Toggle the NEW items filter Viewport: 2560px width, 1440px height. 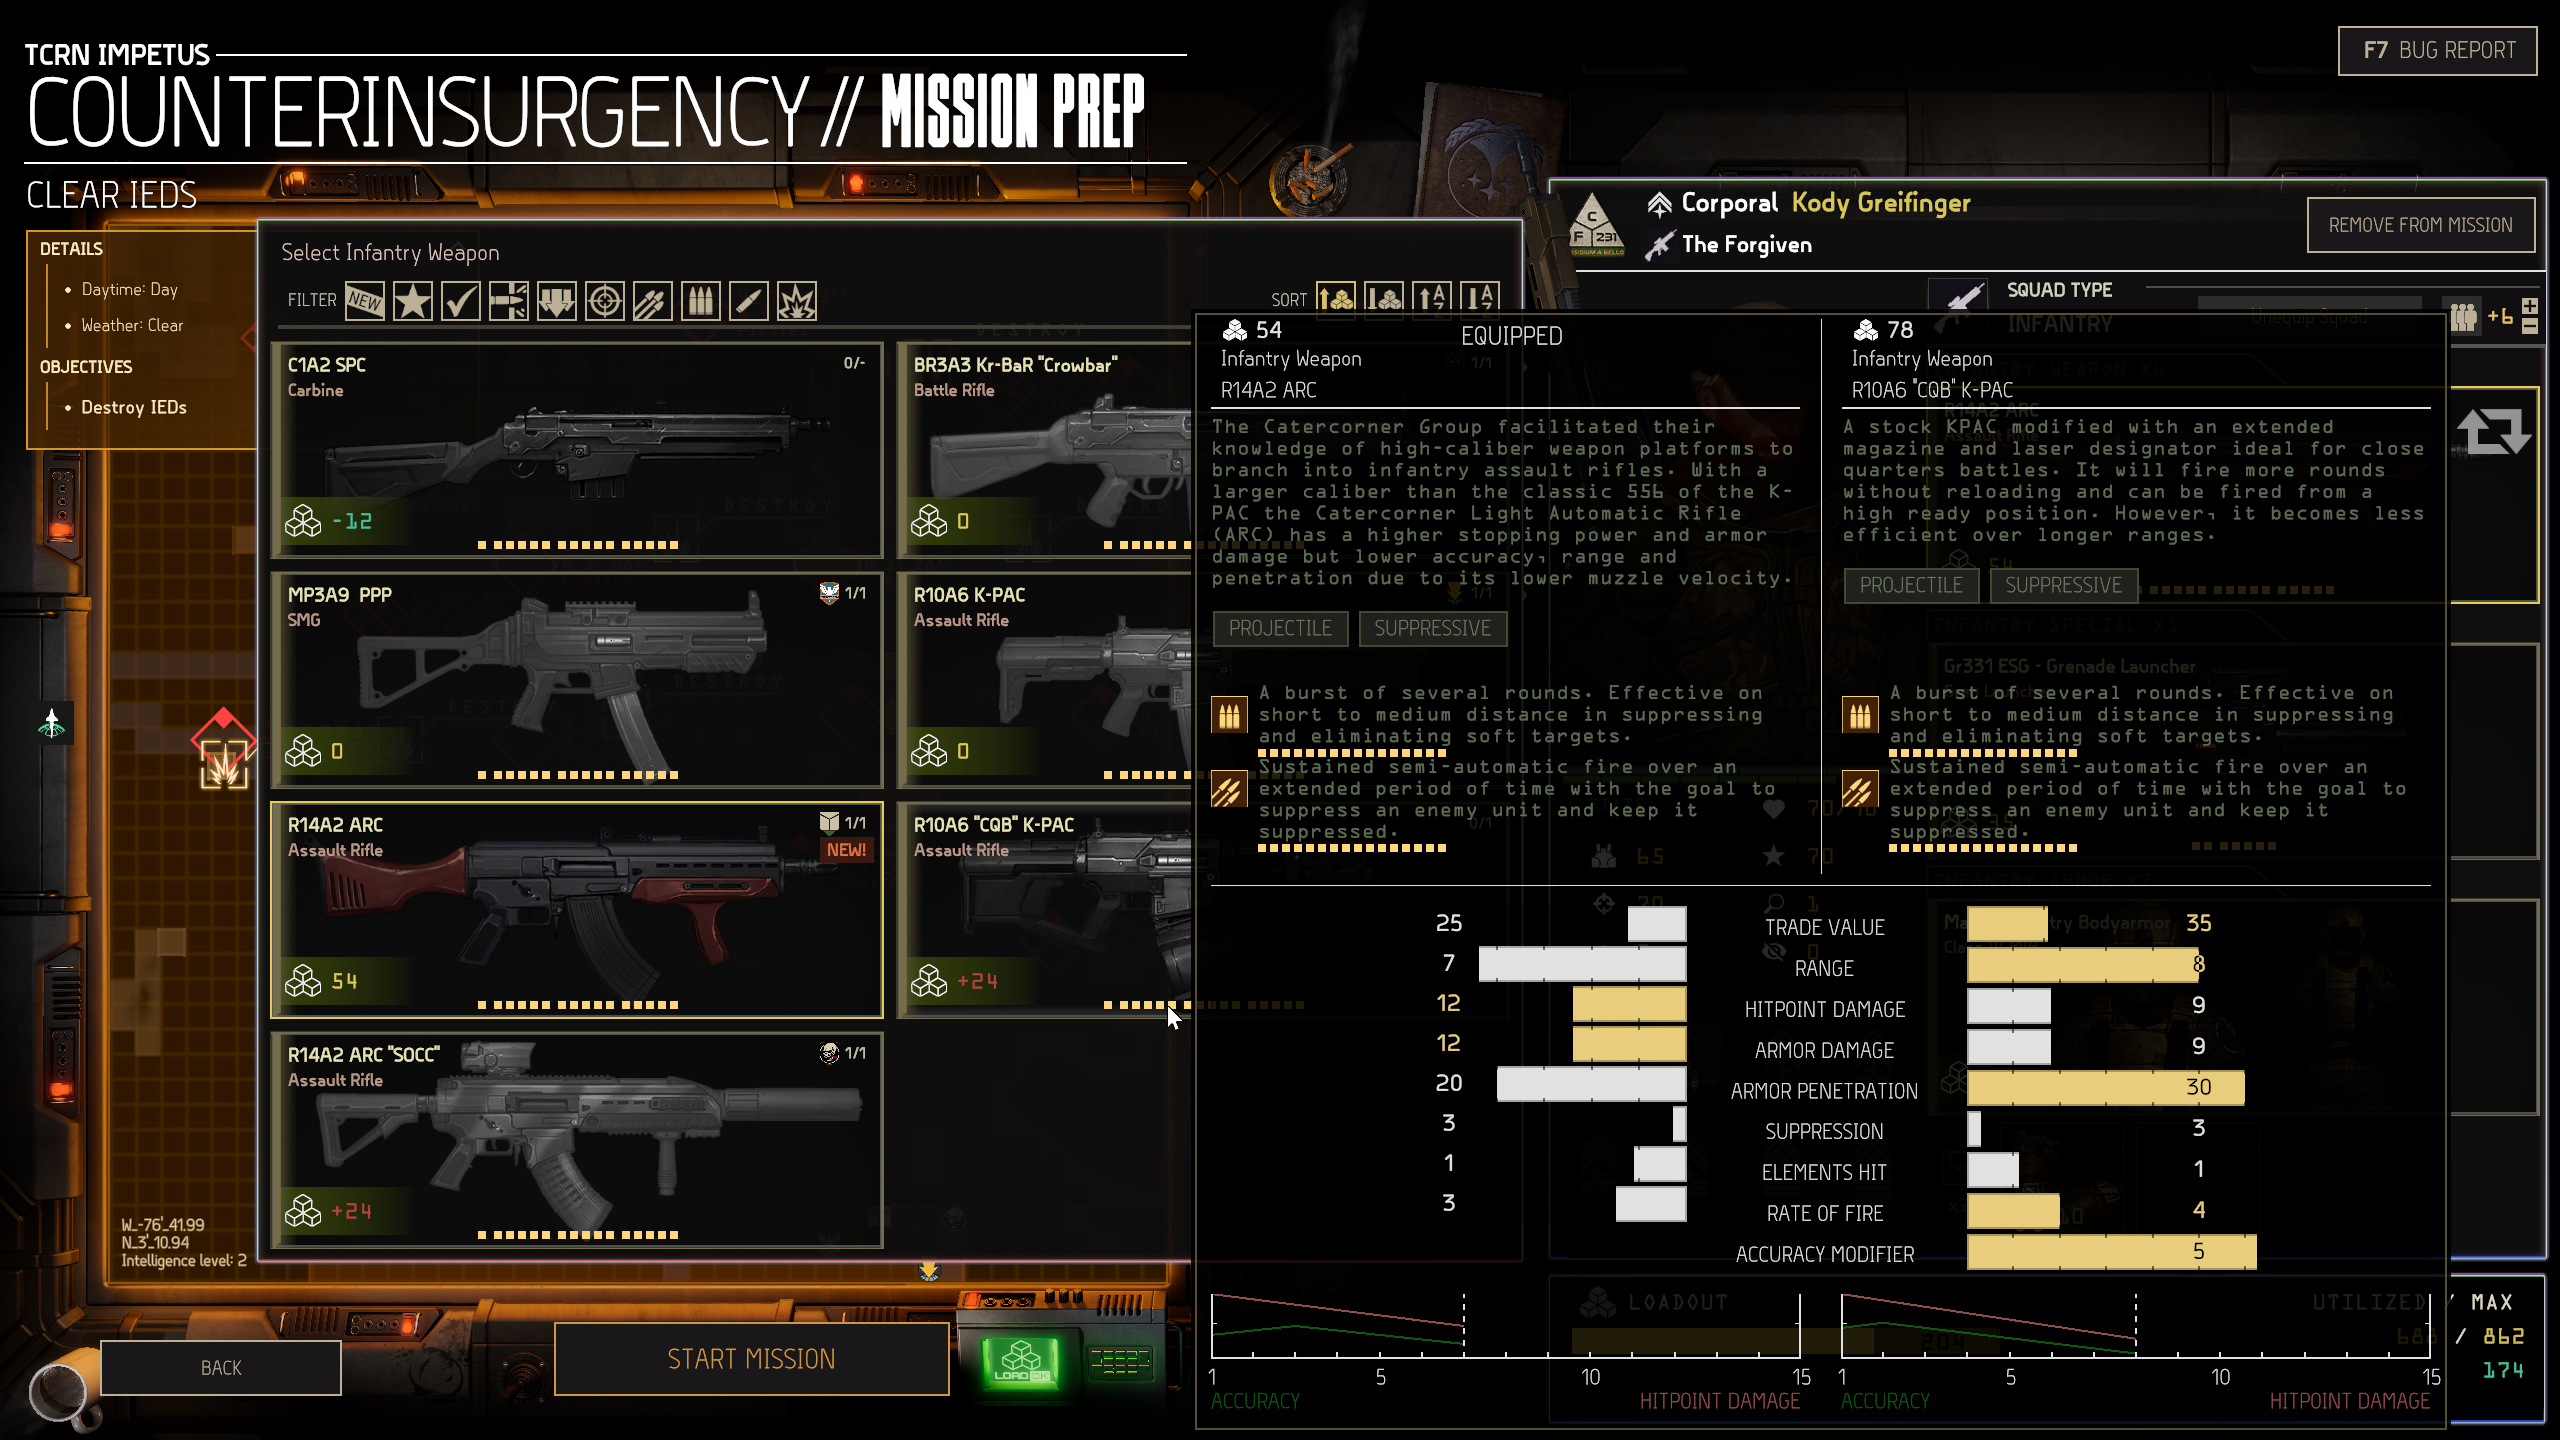coord(365,300)
